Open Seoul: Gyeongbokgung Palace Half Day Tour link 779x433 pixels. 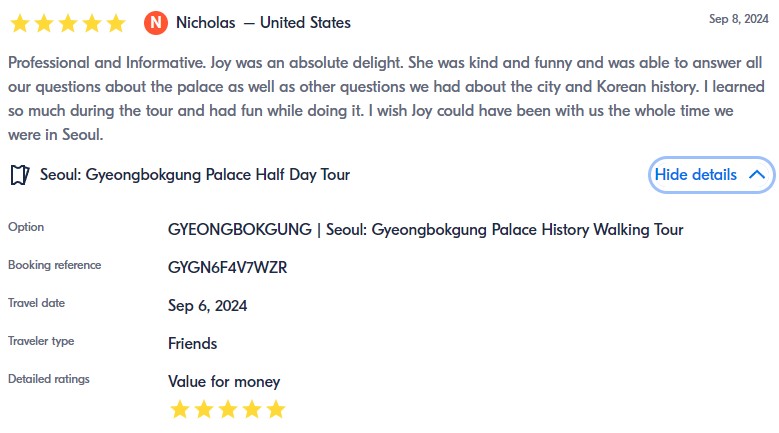coord(195,175)
